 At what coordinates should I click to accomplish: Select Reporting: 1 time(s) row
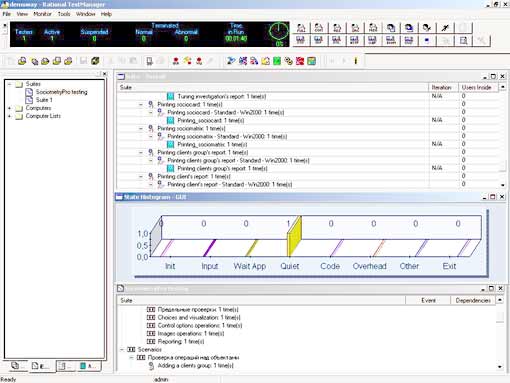coord(181,341)
